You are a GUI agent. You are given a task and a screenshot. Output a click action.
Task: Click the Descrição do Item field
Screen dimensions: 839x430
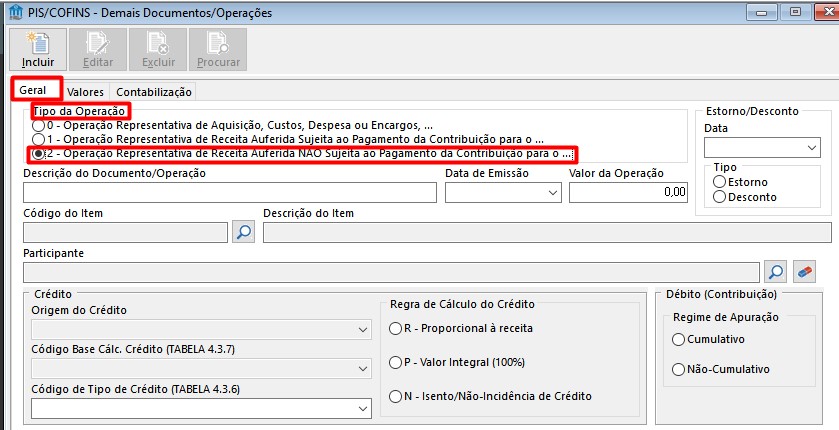pyautogui.click(x=547, y=233)
